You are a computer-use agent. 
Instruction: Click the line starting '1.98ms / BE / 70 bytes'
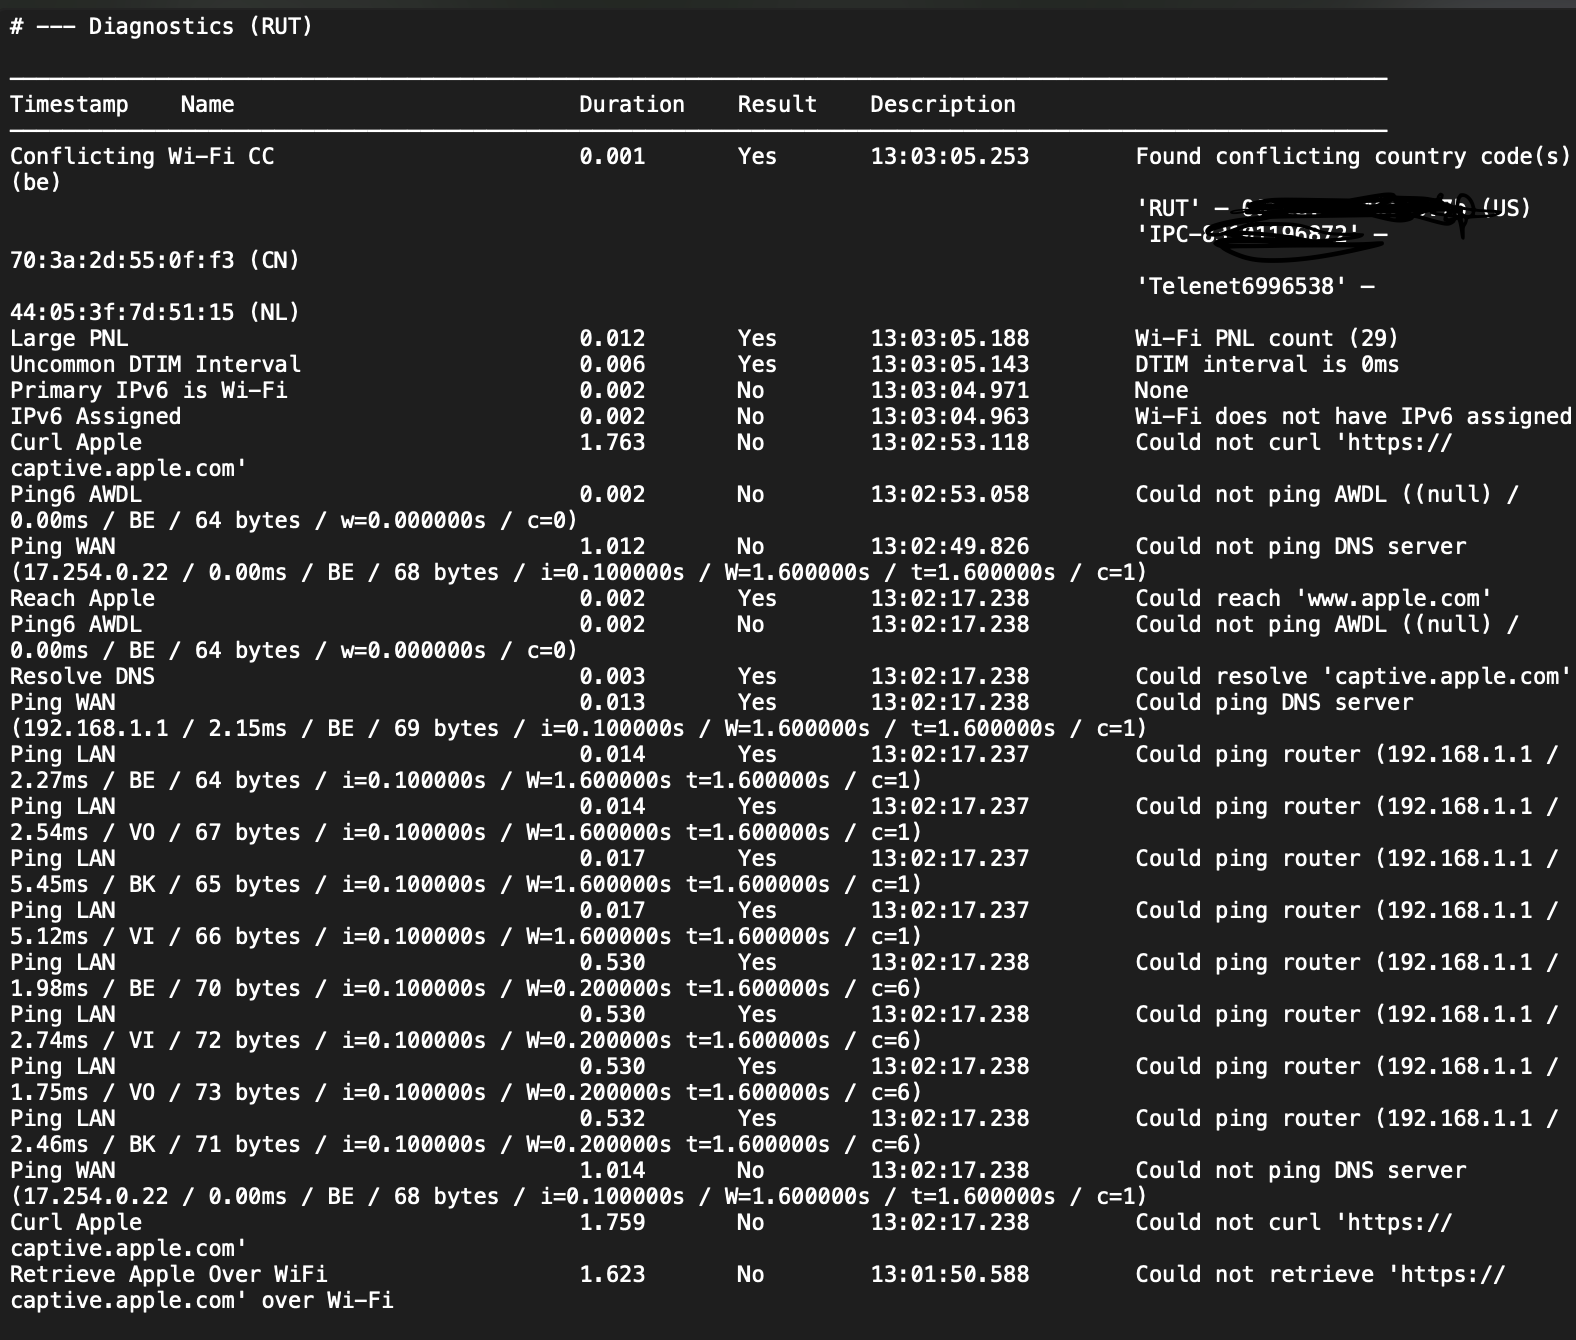pyautogui.click(x=466, y=988)
